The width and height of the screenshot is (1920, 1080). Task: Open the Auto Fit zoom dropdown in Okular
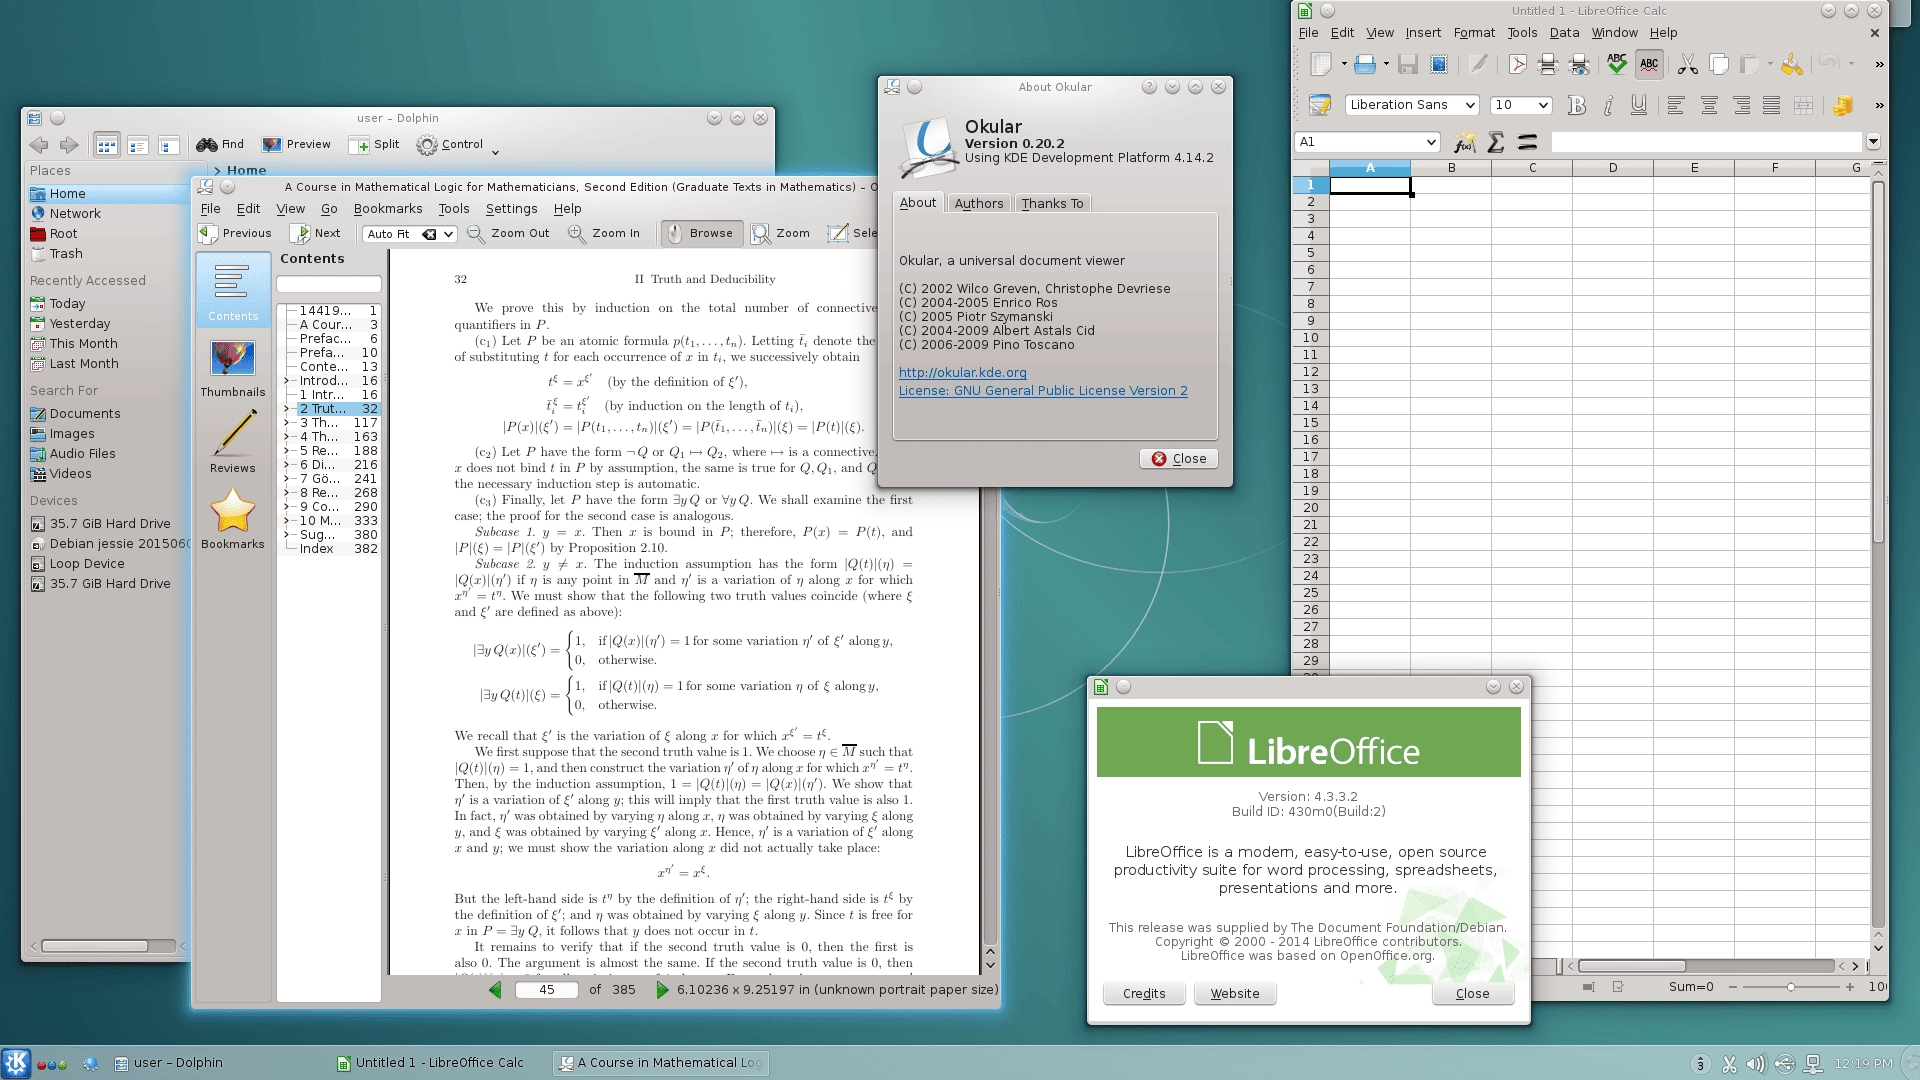coord(449,234)
